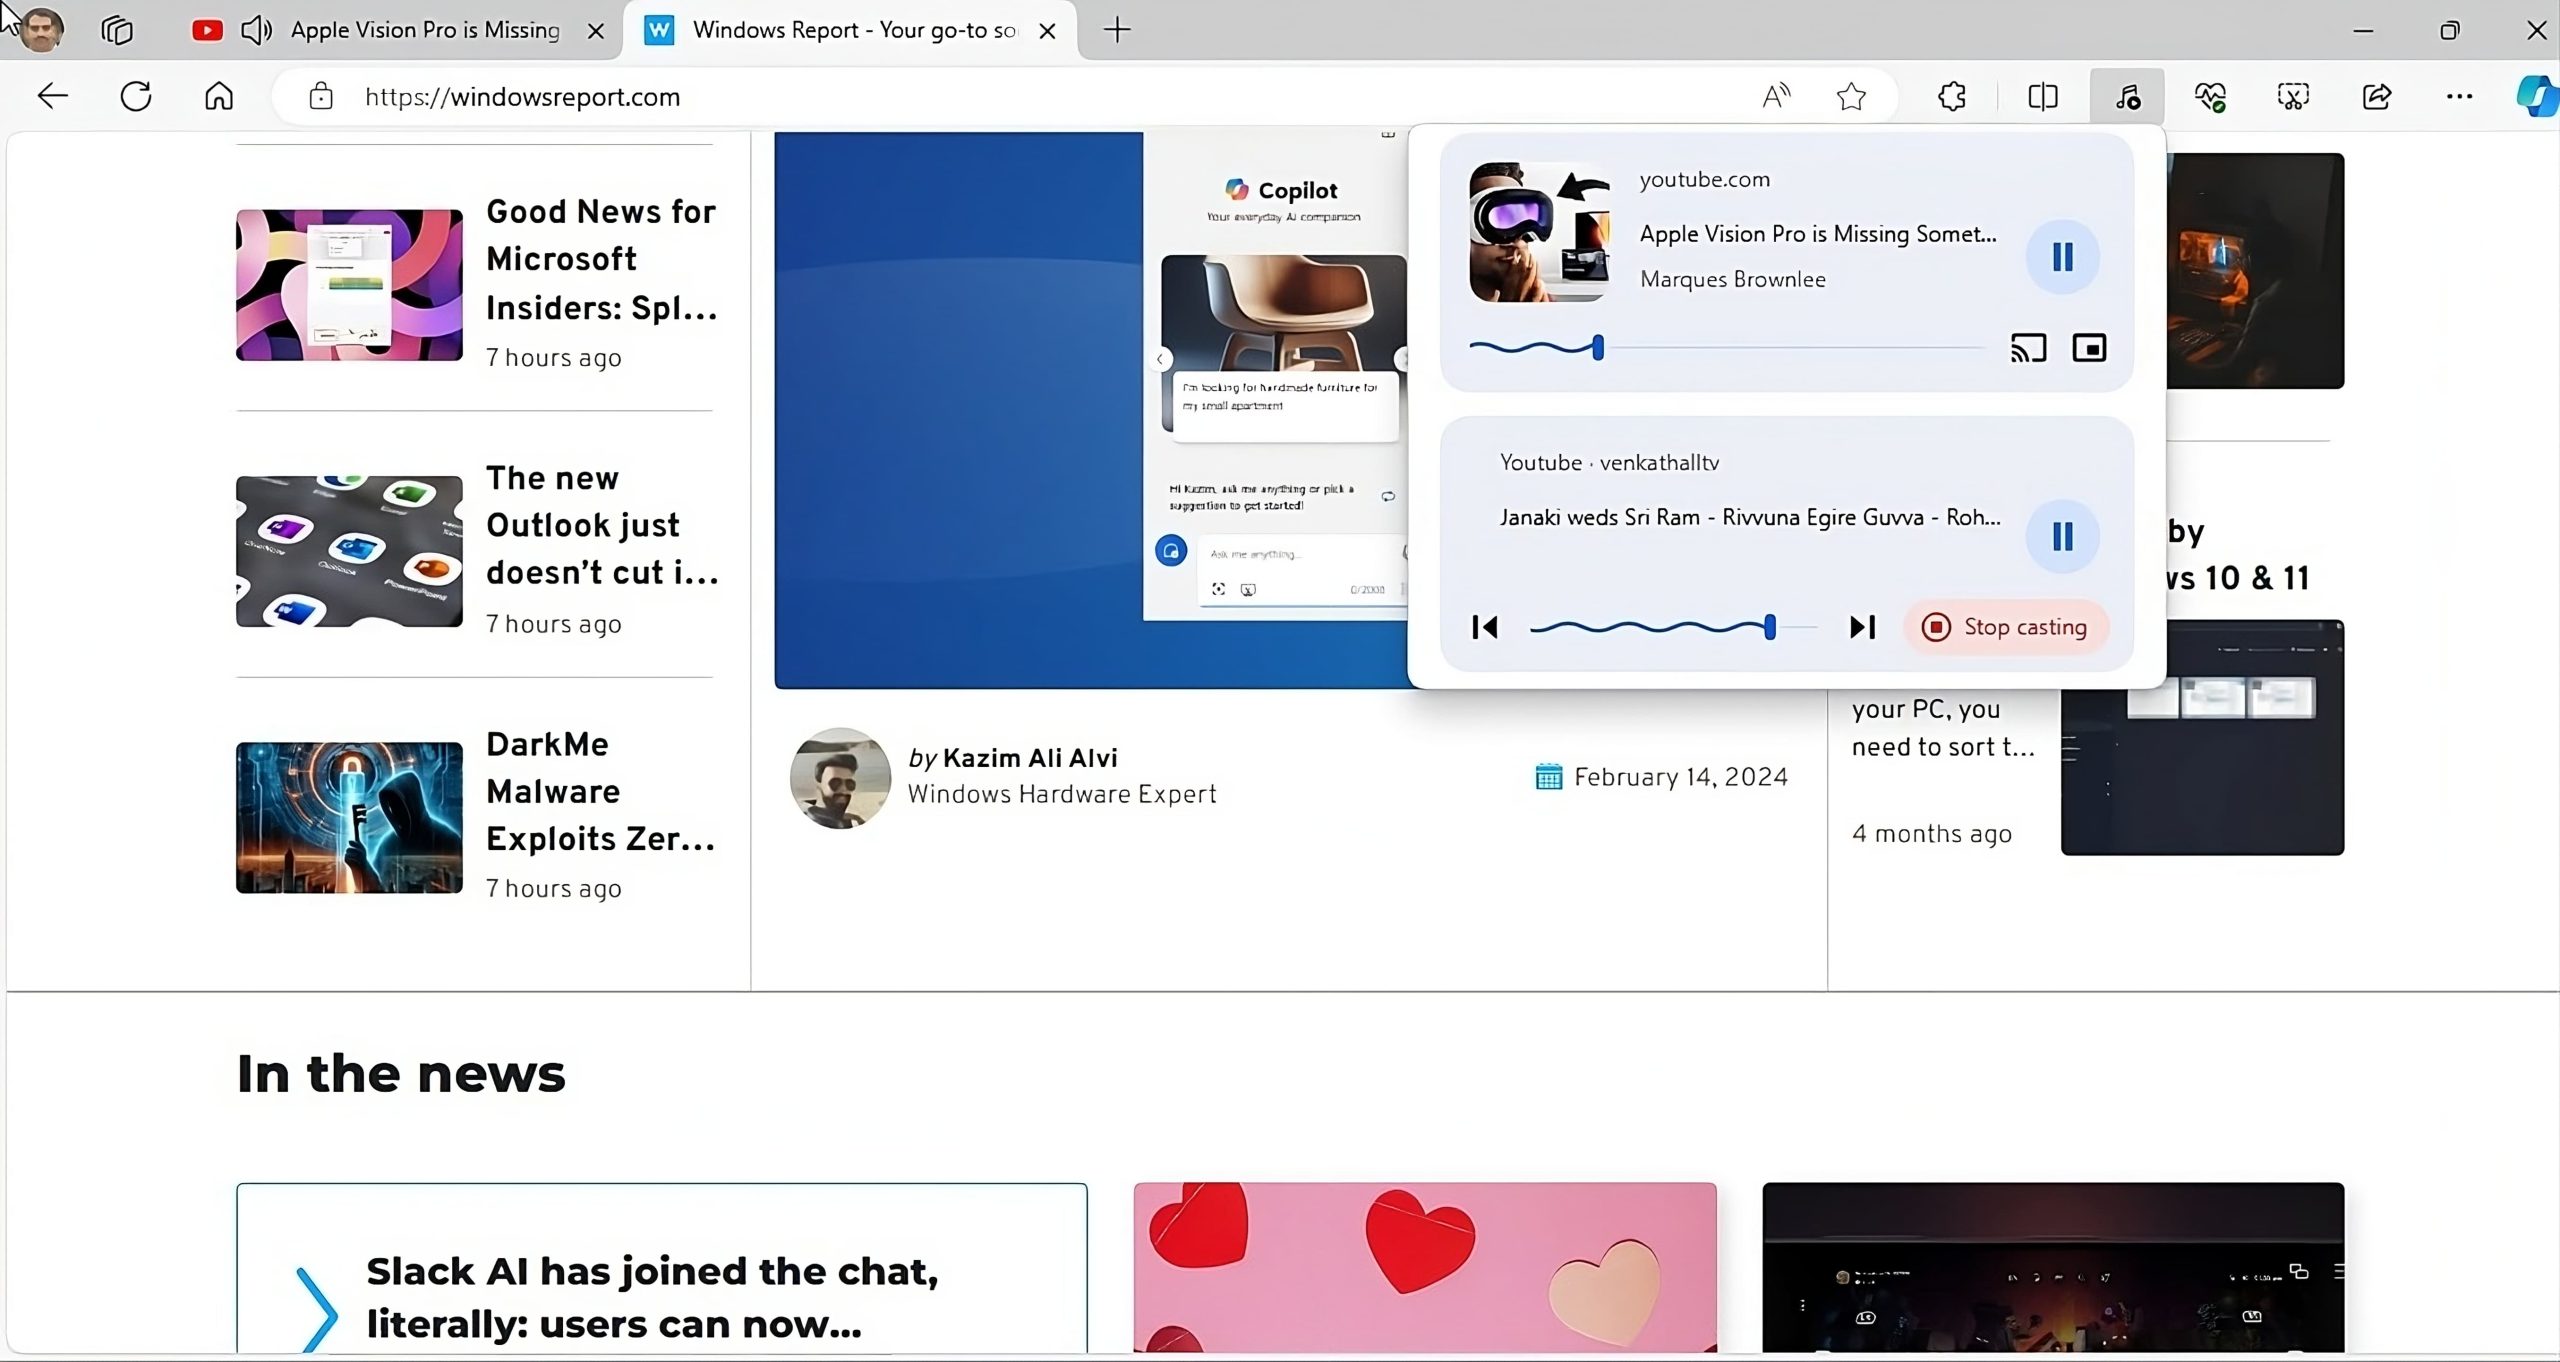Click the Stop casting button
This screenshot has width=2560, height=1362.
pyautogui.click(x=2006, y=627)
